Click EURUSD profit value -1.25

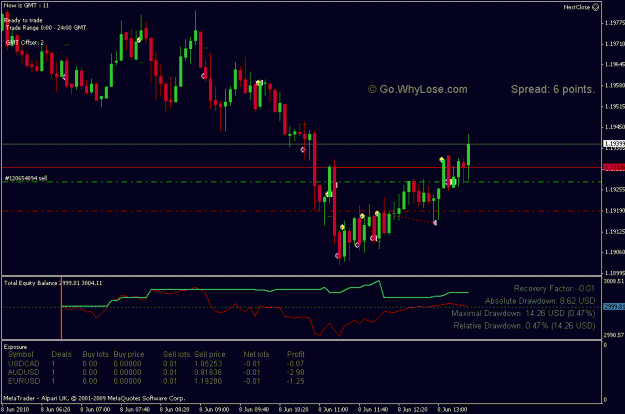tap(295, 381)
